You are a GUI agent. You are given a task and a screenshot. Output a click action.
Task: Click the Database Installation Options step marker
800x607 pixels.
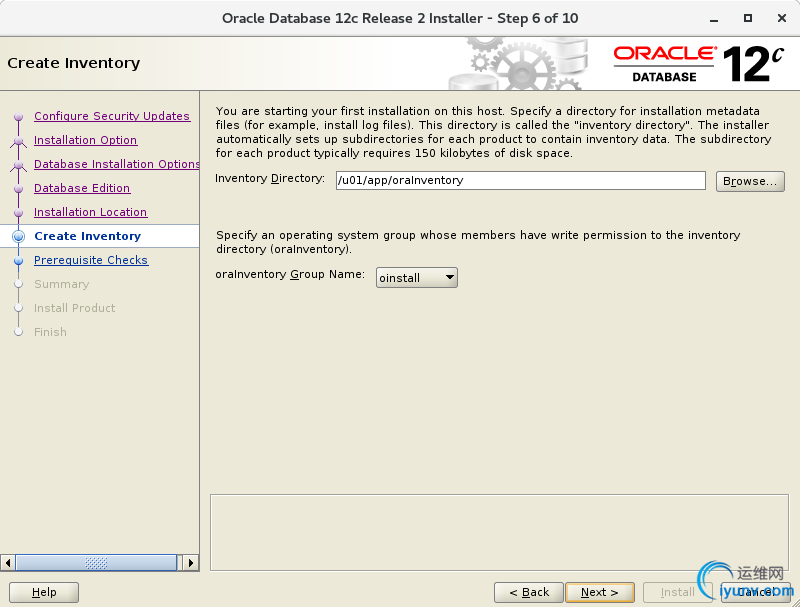(19, 165)
